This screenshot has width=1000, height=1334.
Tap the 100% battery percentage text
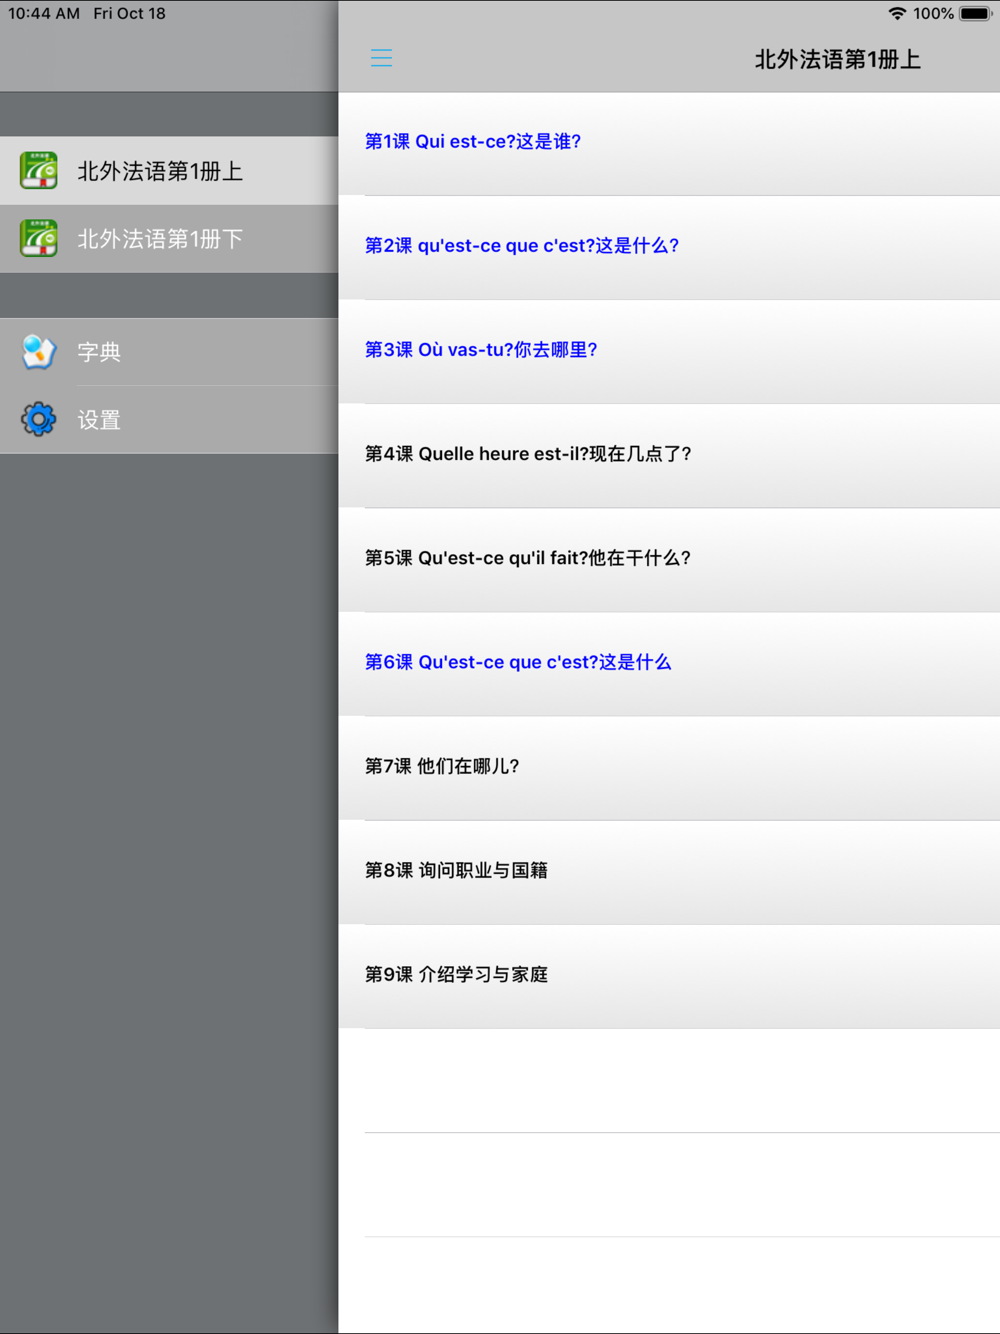point(933,14)
